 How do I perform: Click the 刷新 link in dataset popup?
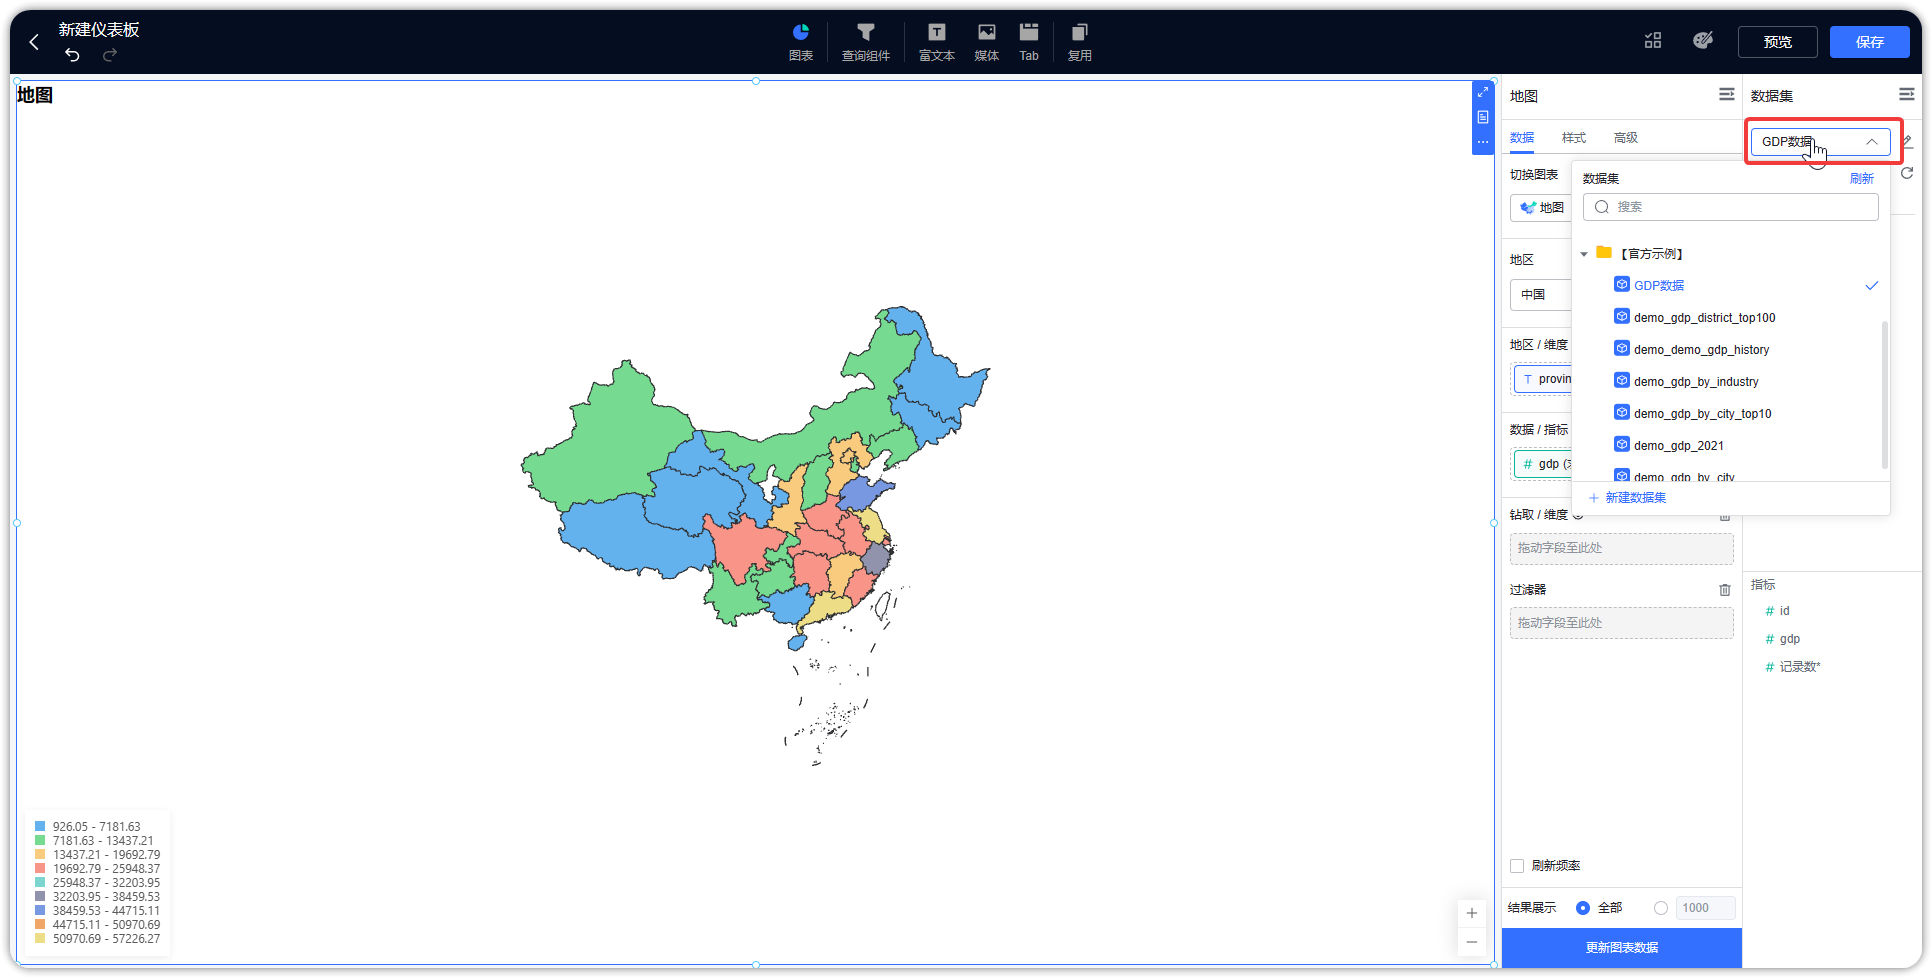pyautogui.click(x=1861, y=179)
